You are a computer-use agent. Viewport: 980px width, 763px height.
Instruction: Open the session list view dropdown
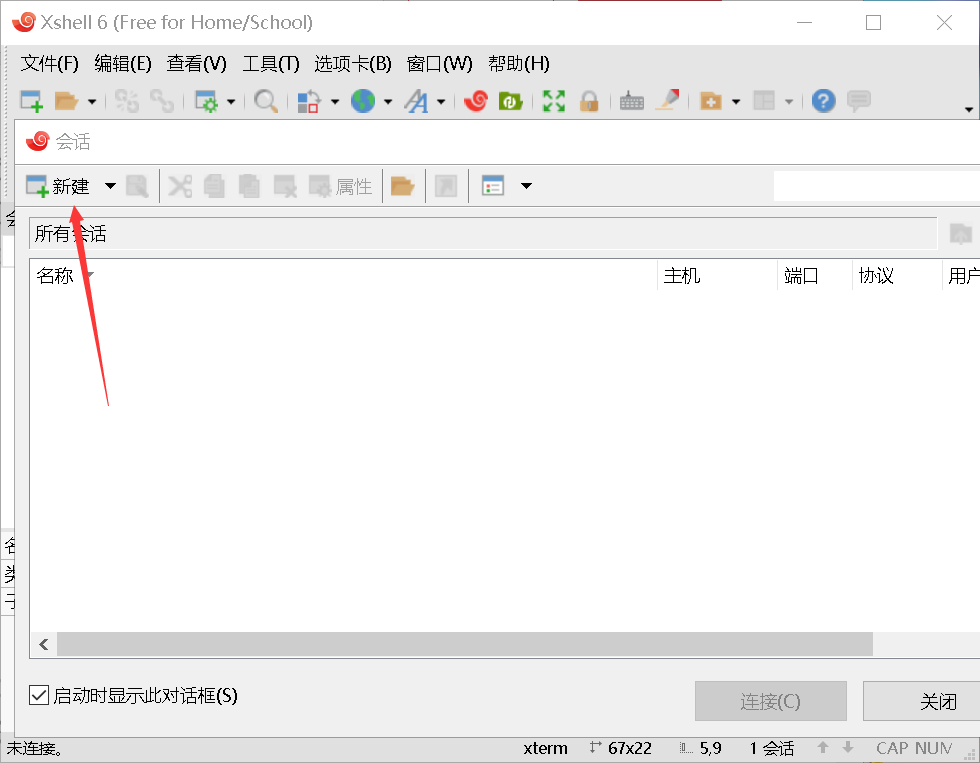[526, 185]
